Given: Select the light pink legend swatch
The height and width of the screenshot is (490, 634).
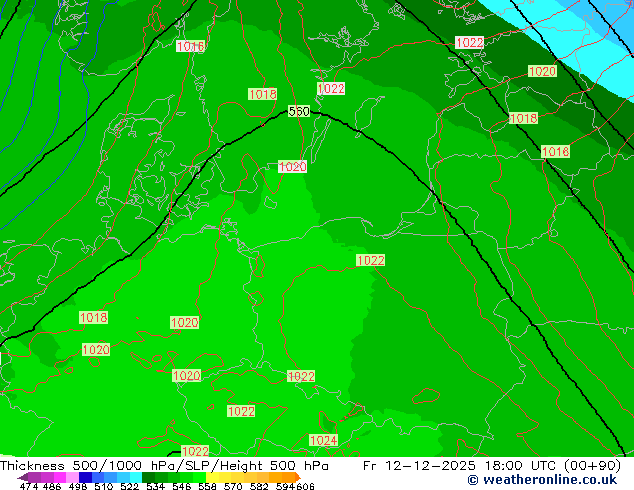Looking at the screenshot, I should pyautogui.click(x=72, y=477).
